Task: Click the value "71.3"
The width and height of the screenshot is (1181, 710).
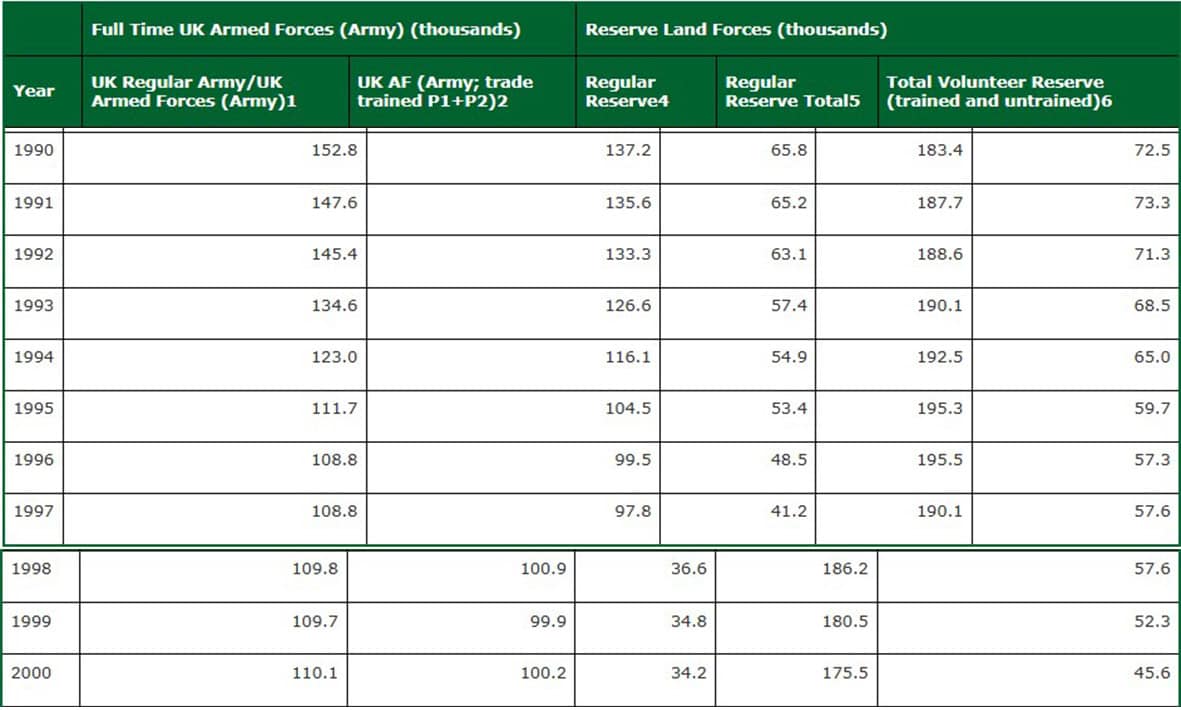Action: 1152,254
